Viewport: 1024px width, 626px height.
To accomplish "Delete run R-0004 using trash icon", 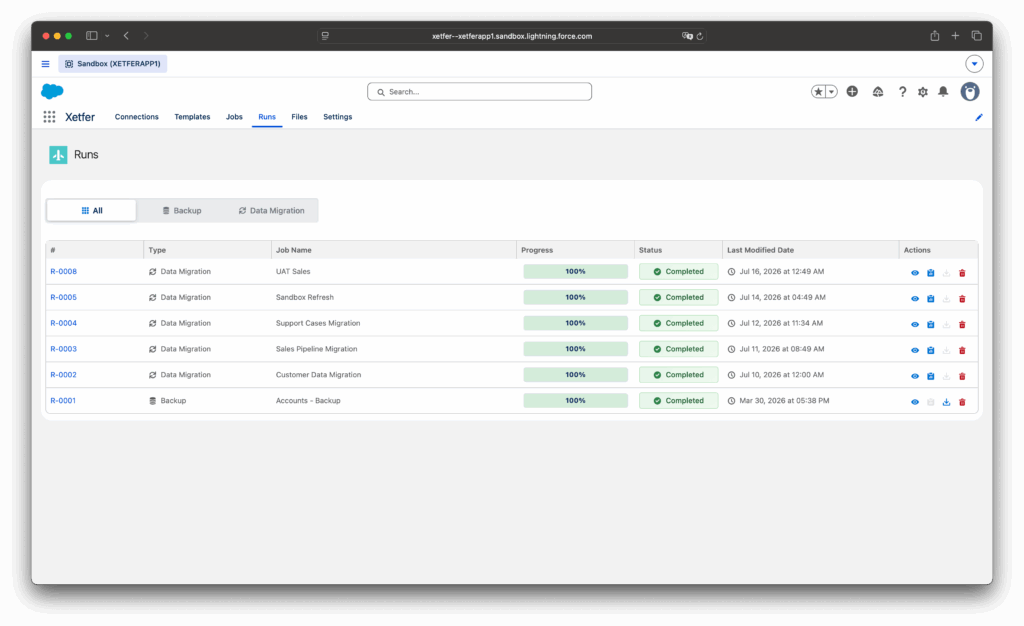I will coord(962,324).
